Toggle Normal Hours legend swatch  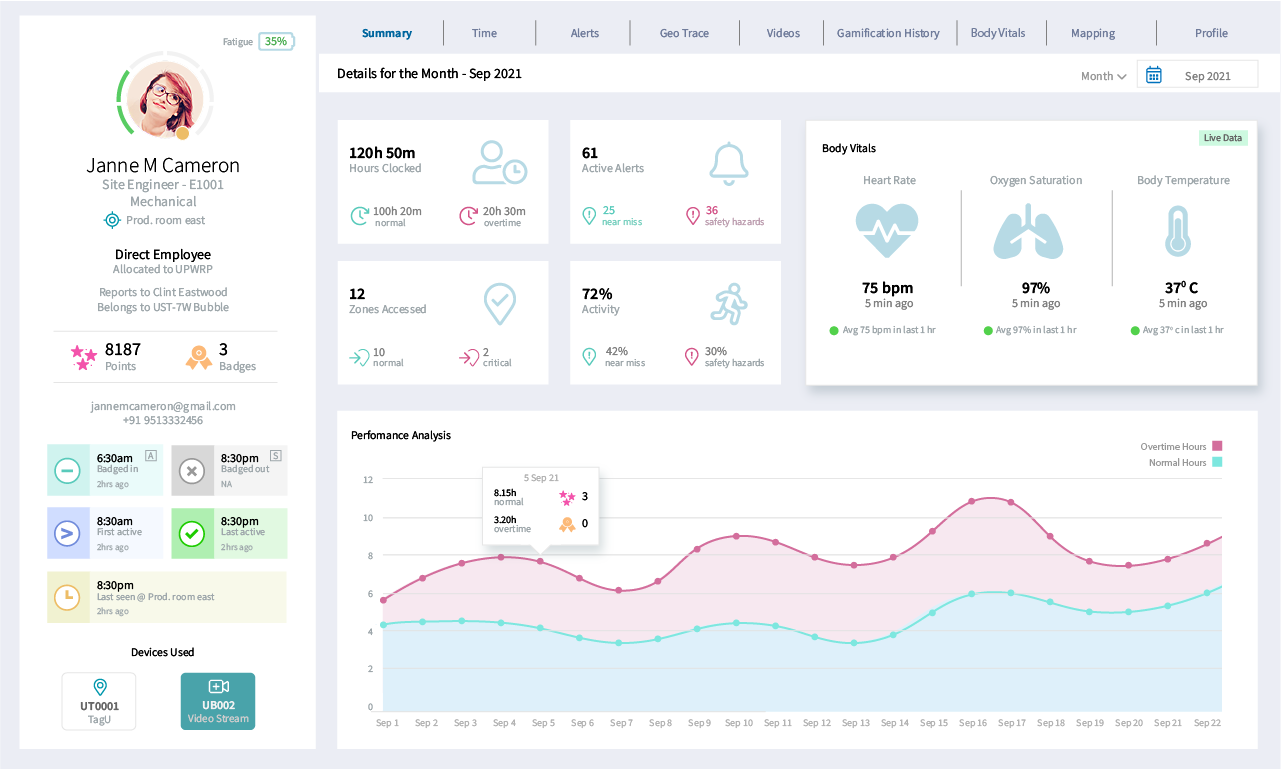[x=1217, y=462]
